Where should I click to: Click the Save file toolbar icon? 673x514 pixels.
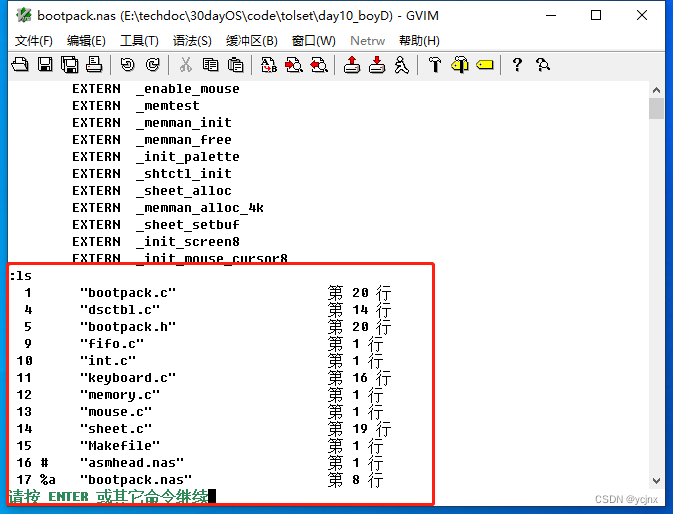click(45, 65)
